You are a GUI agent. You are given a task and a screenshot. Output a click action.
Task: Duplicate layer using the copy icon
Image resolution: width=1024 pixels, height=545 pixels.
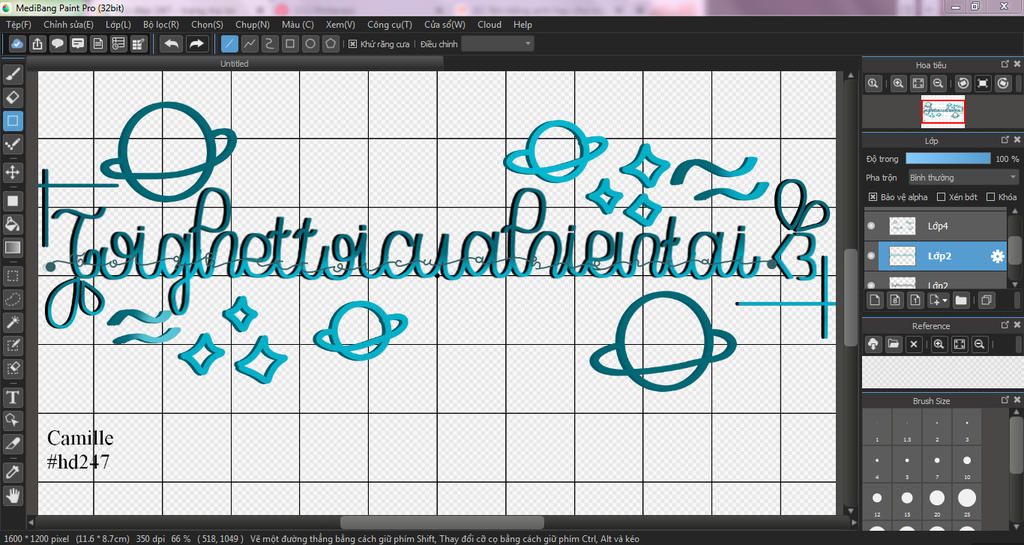coord(986,300)
